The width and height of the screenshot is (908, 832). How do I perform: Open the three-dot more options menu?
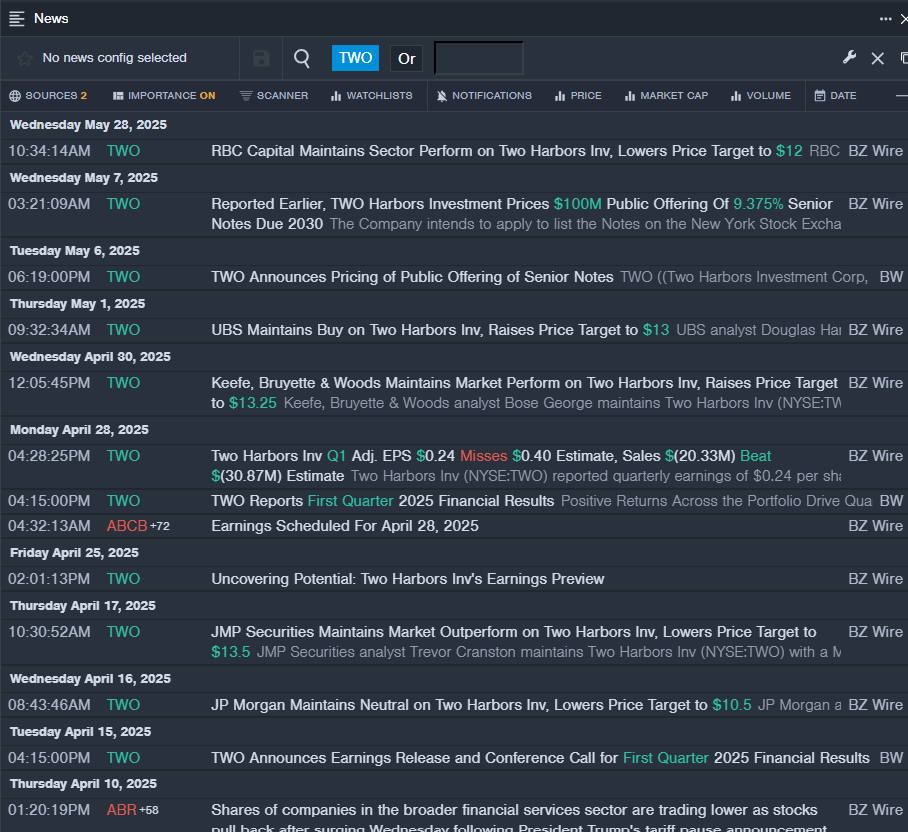pos(885,19)
